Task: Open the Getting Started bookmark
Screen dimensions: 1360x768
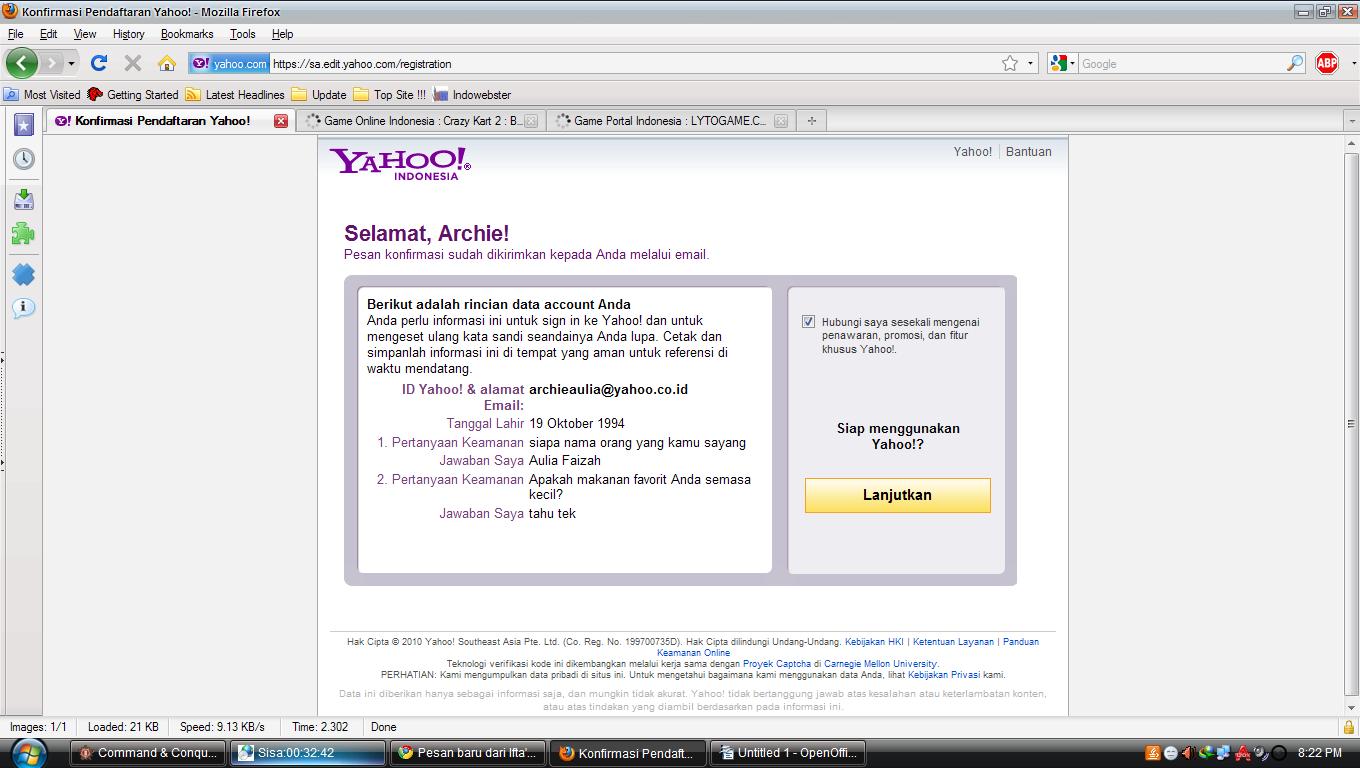Action: (133, 95)
